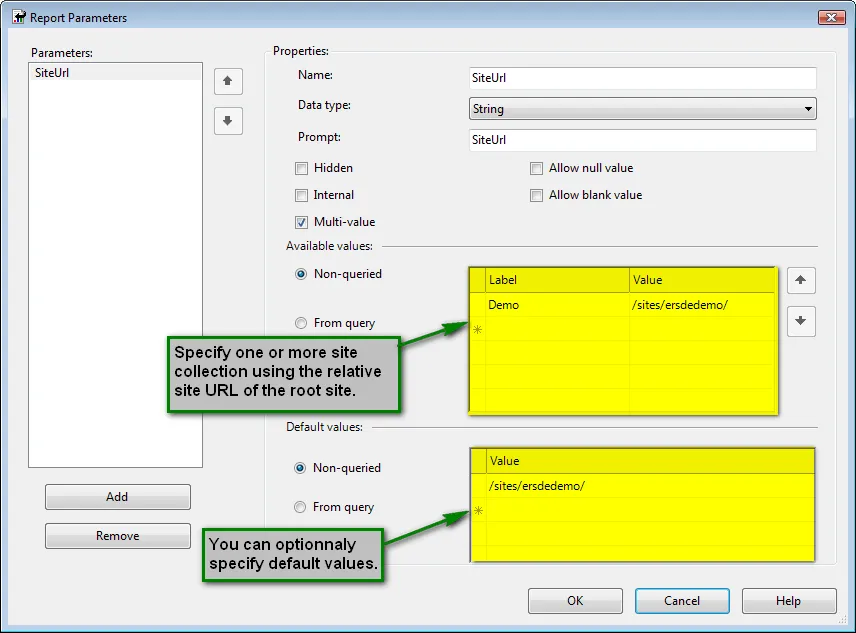Move SiteUrl parameter down using arrow icon

click(x=228, y=121)
